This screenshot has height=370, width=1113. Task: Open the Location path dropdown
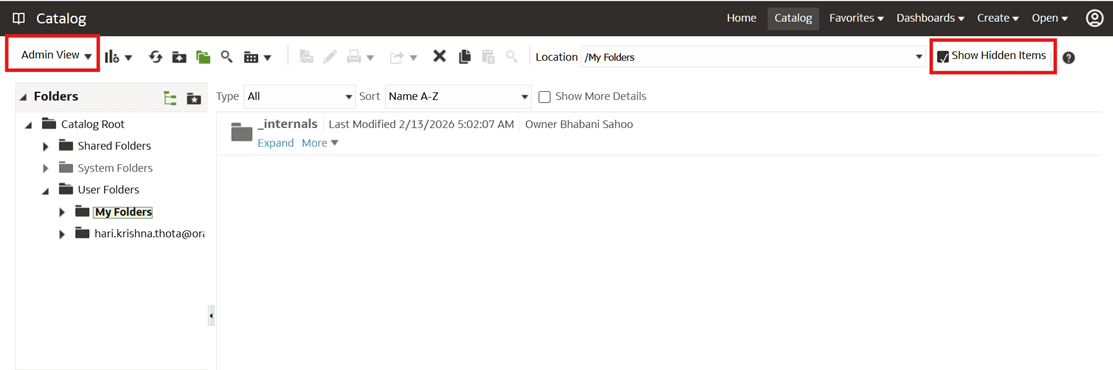(919, 57)
